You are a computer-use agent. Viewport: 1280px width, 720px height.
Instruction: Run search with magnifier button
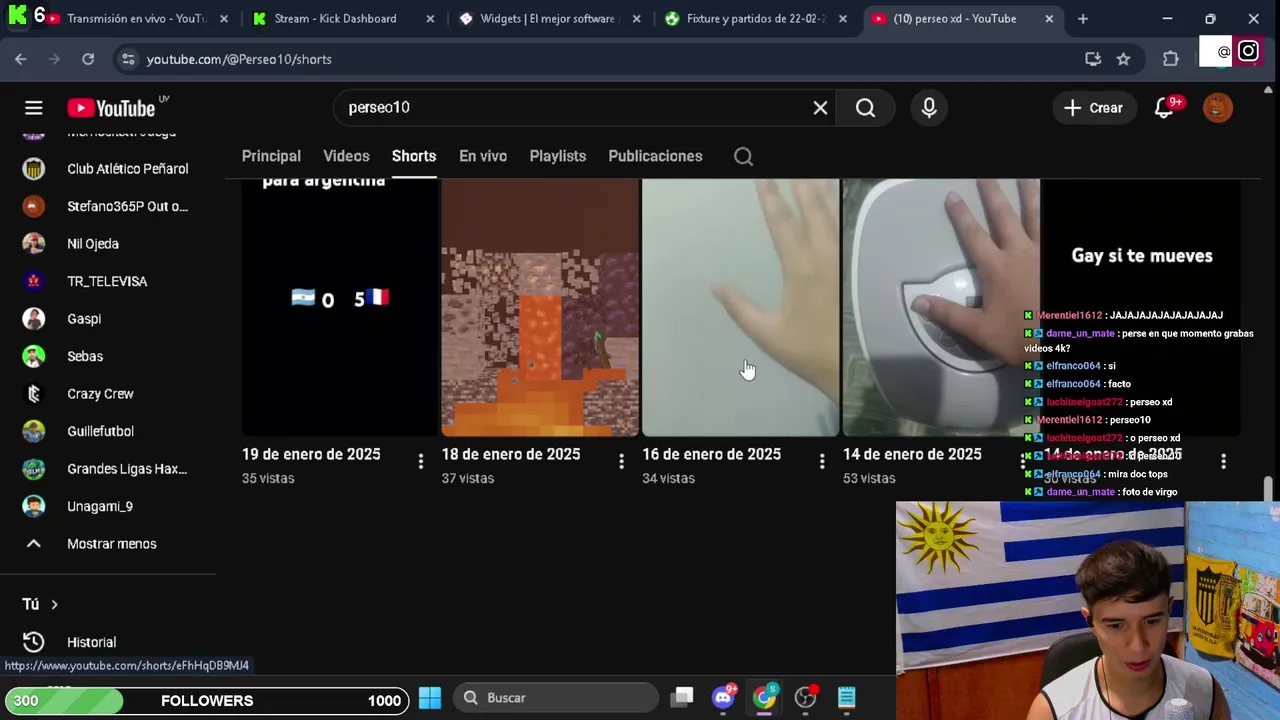(866, 108)
